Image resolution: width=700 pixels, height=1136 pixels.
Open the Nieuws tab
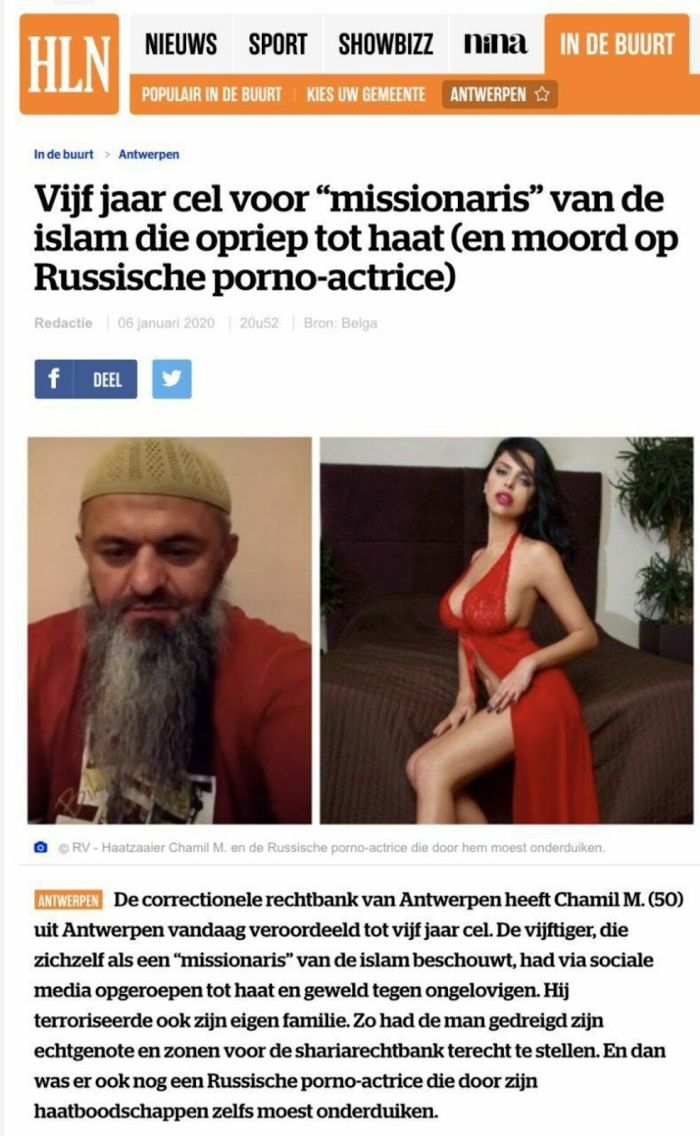click(180, 44)
